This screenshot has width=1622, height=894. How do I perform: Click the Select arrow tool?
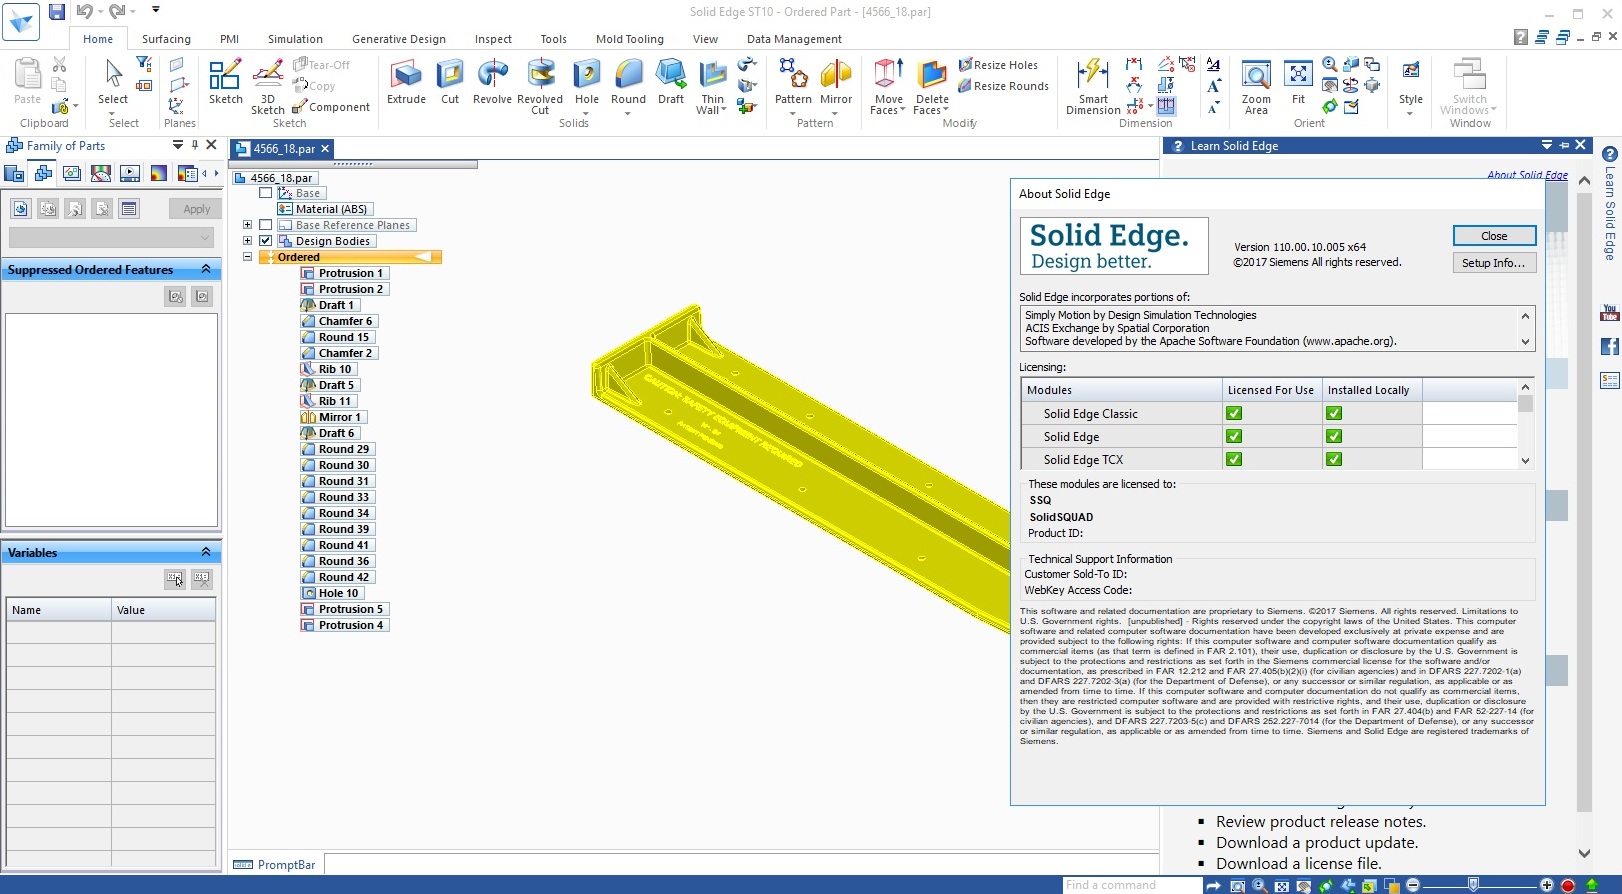(113, 82)
